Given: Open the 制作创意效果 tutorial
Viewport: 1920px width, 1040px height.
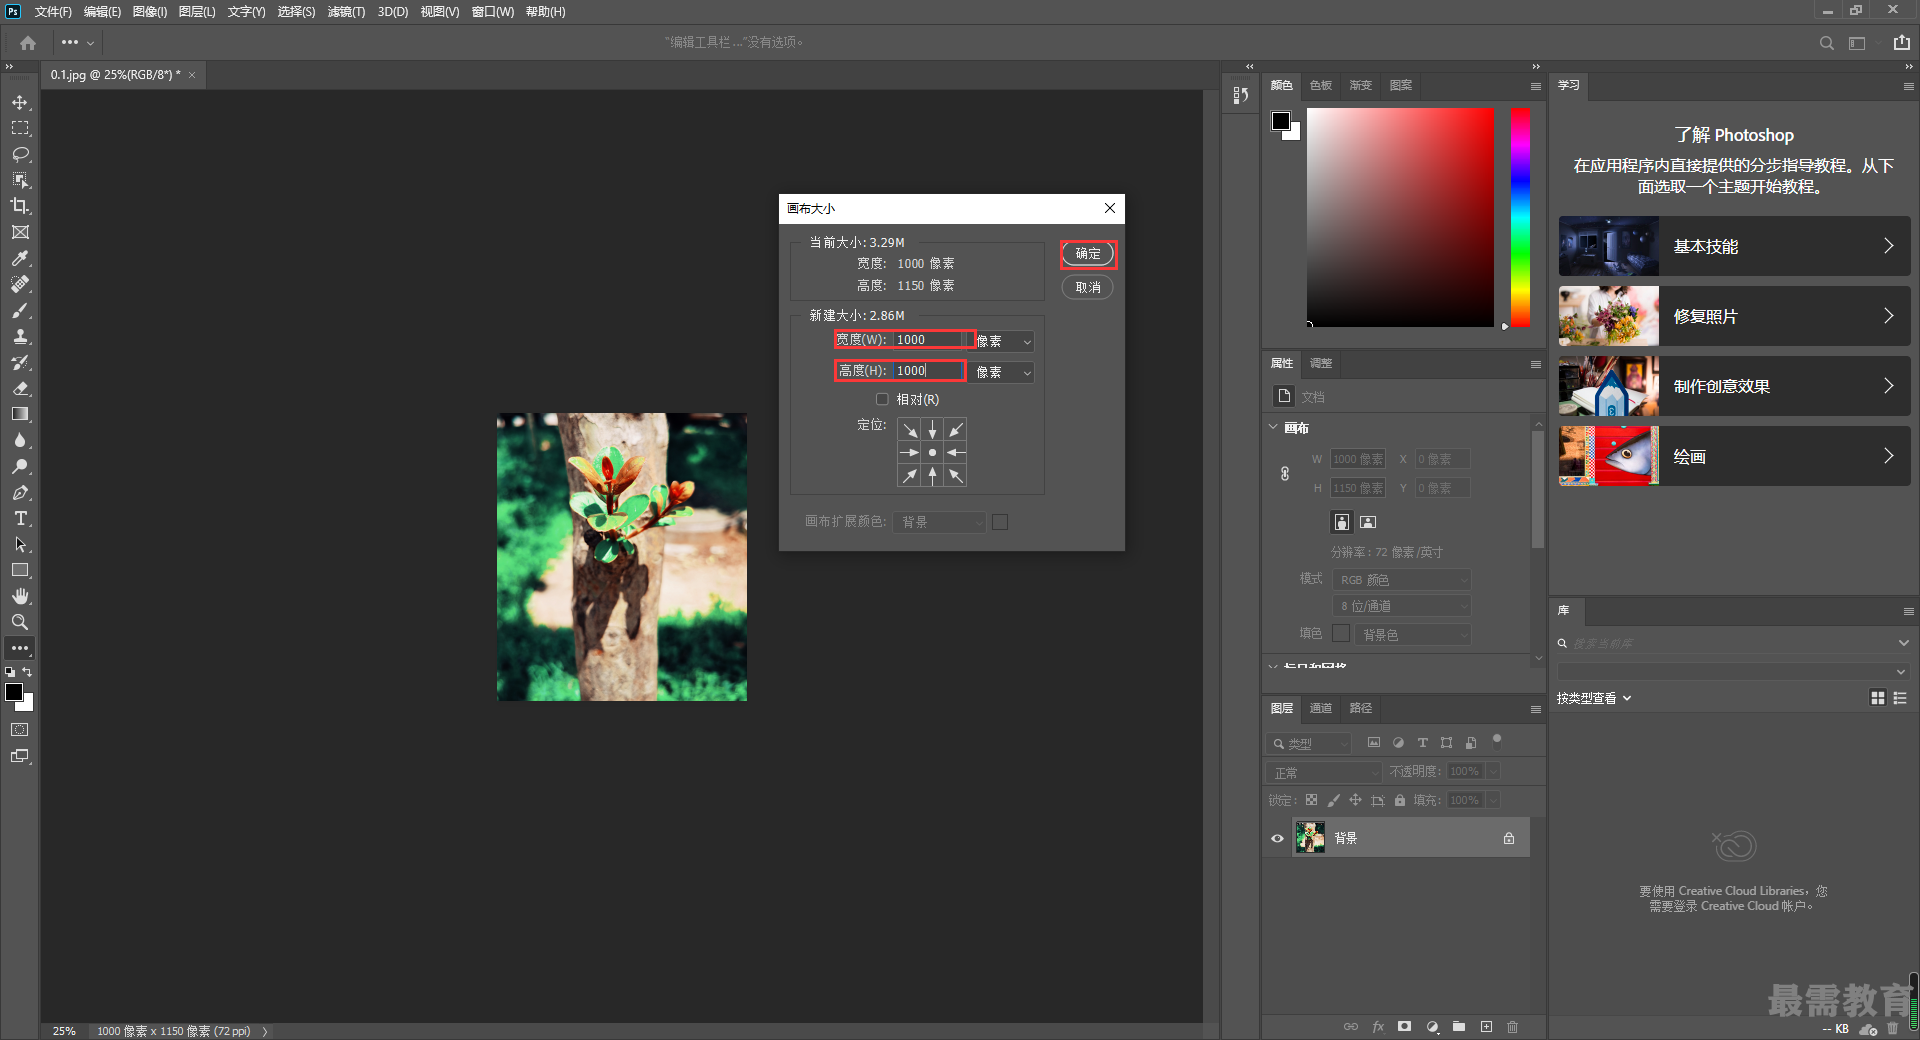Looking at the screenshot, I should 1734,386.
